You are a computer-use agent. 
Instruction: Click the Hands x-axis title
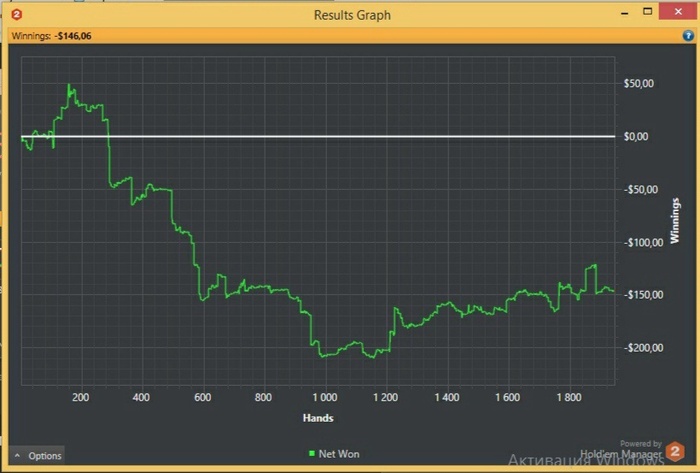pos(318,418)
